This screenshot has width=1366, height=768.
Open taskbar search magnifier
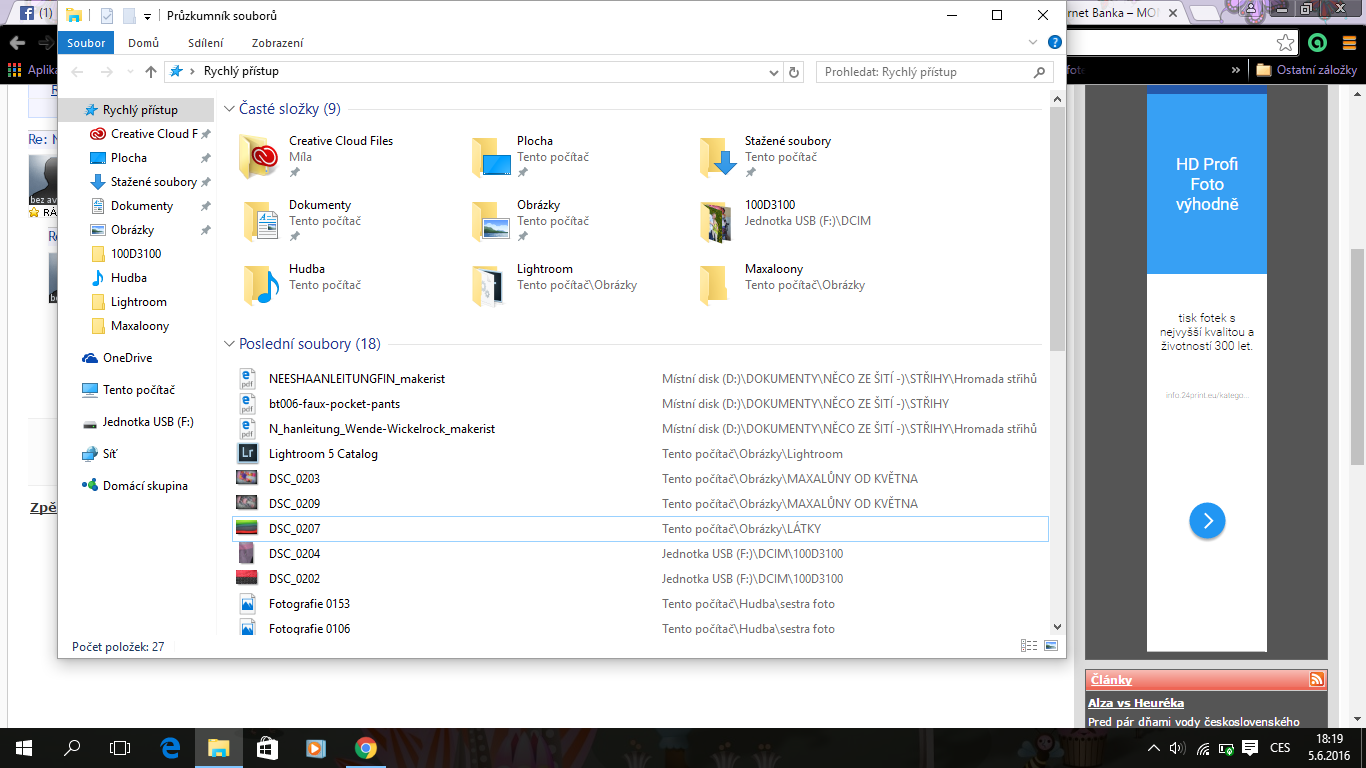coord(72,747)
